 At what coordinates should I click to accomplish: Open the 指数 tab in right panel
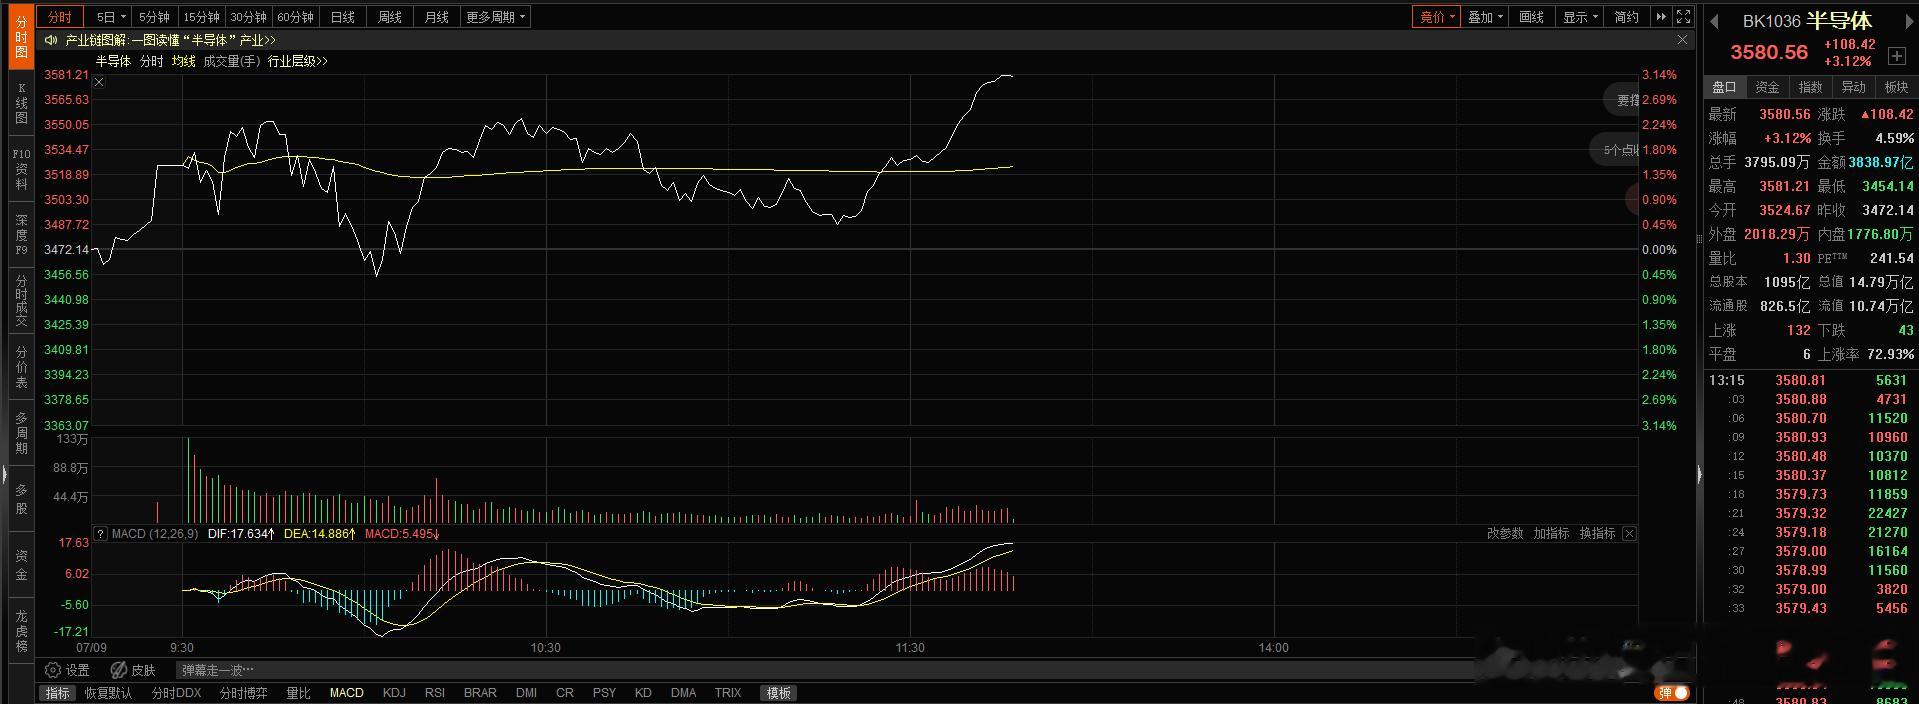click(1811, 87)
